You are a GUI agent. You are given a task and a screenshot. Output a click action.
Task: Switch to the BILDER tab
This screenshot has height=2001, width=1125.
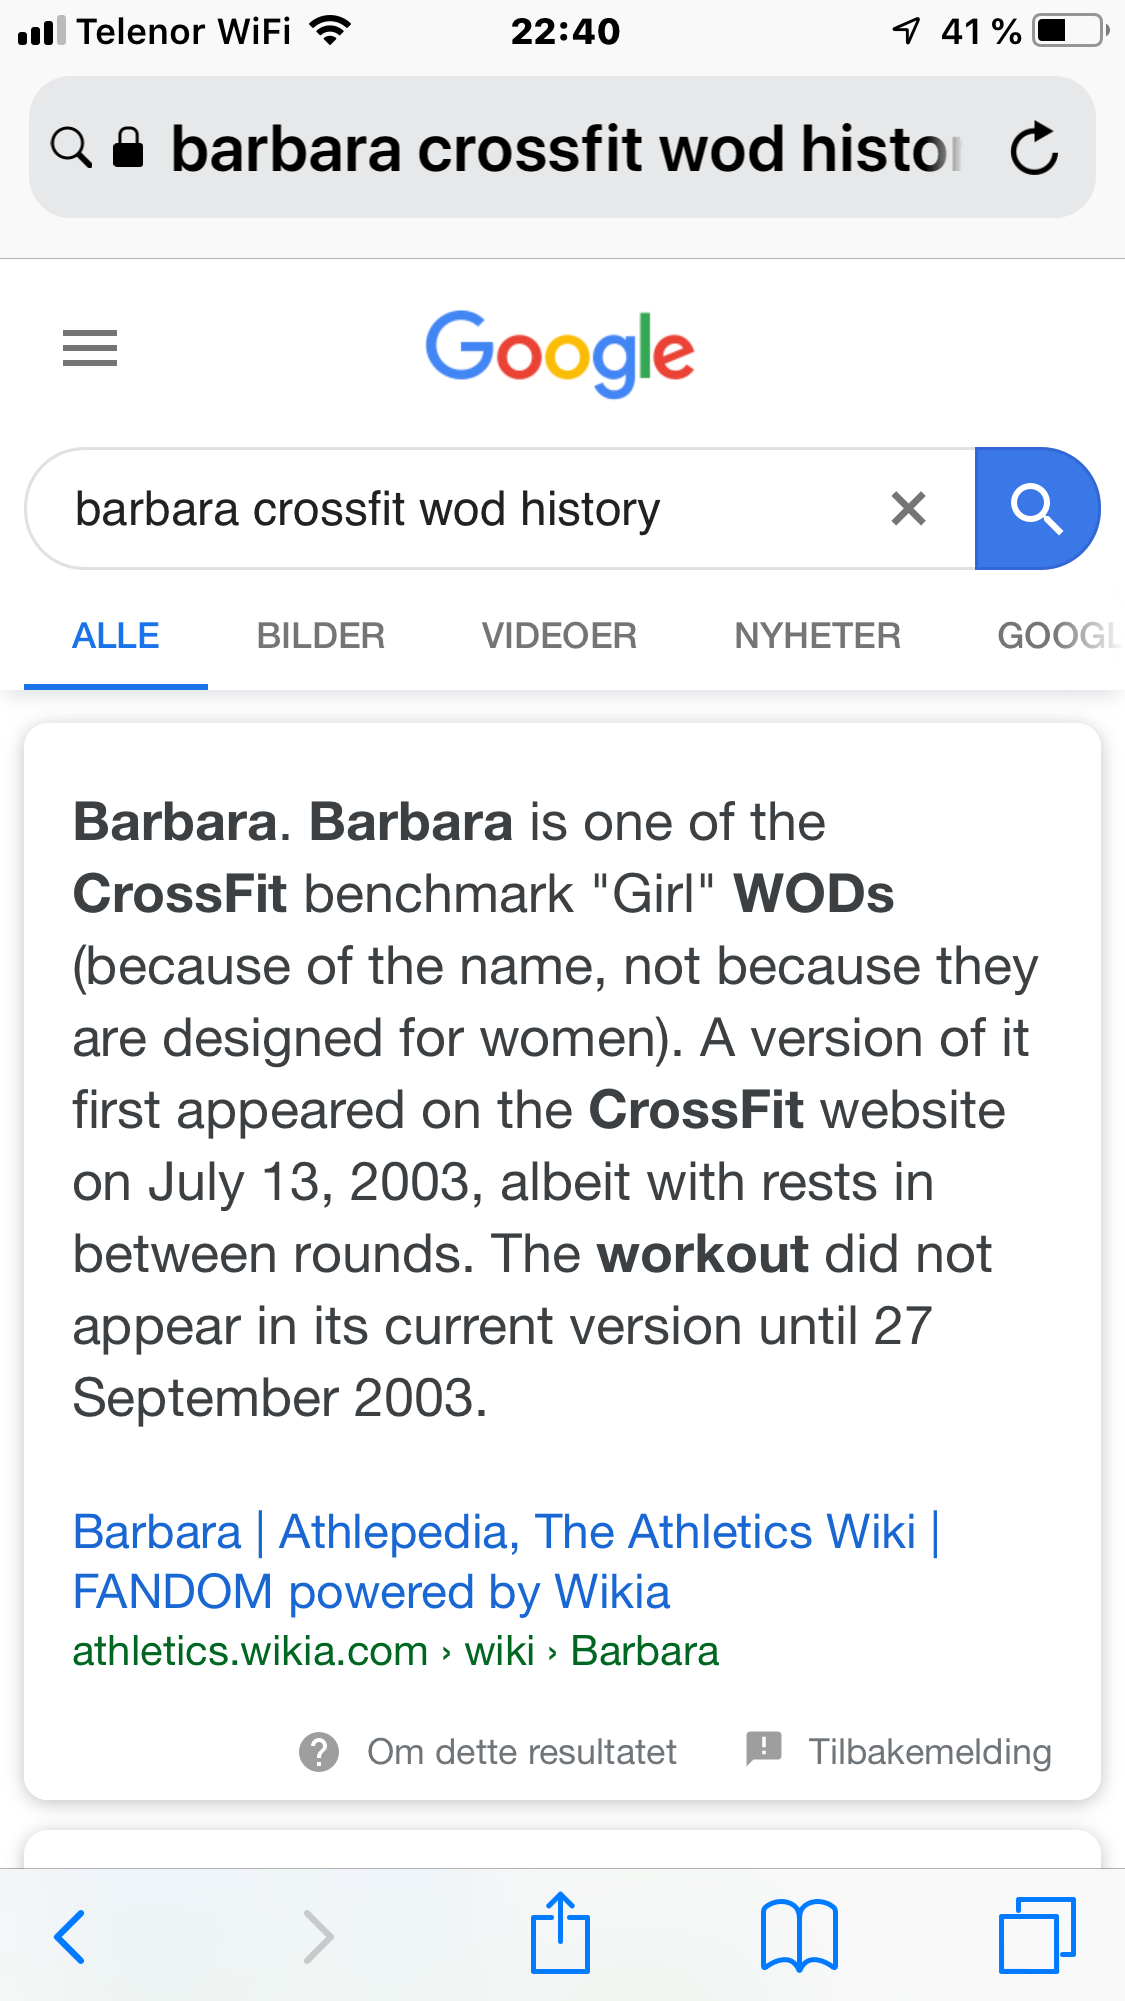click(320, 636)
